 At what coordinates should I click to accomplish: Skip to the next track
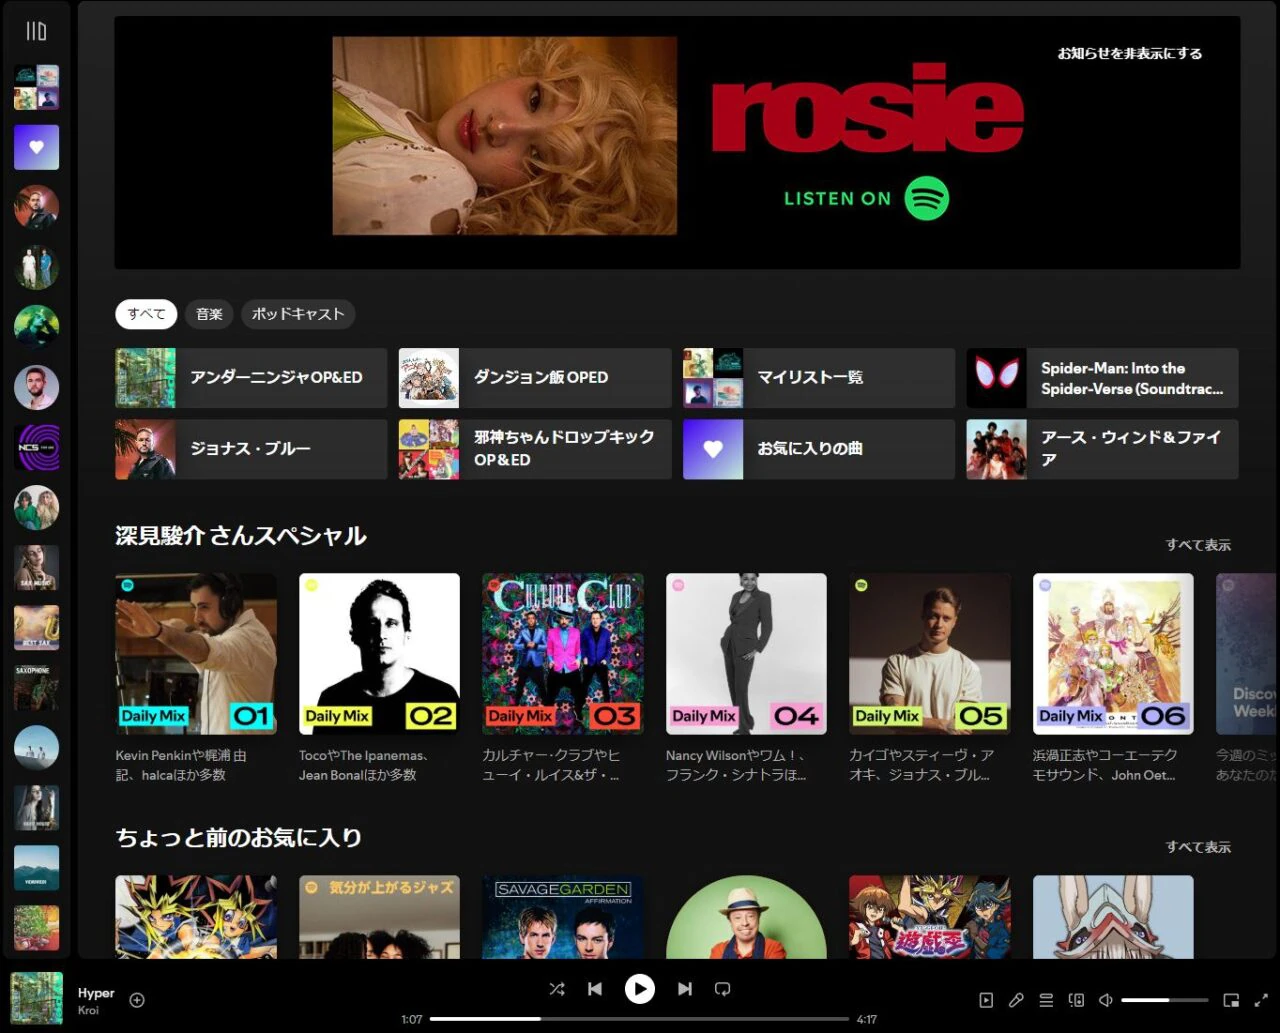[x=684, y=989]
